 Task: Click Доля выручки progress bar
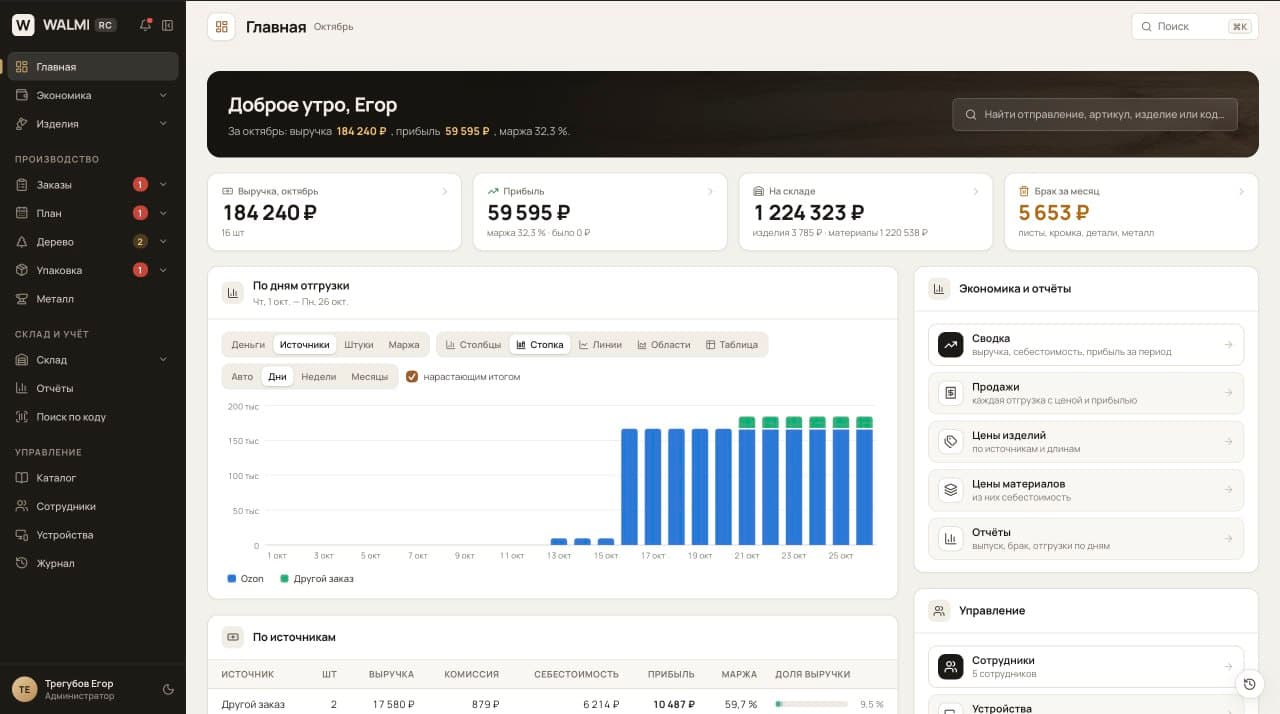(813, 704)
